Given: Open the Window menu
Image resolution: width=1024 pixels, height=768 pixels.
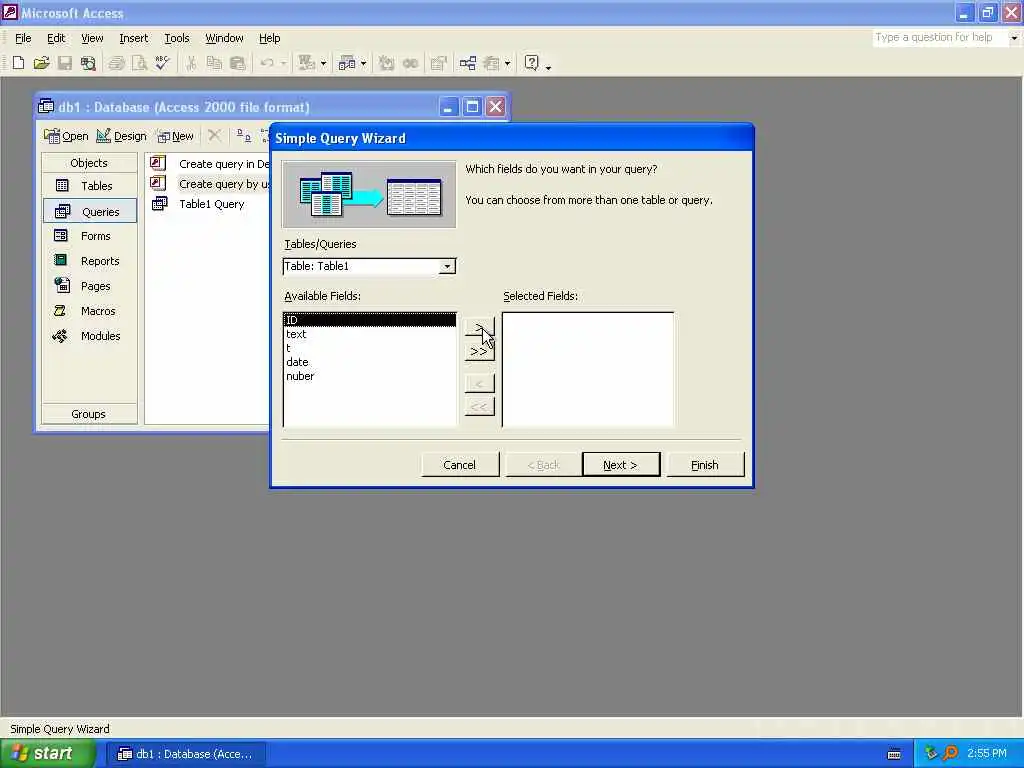Looking at the screenshot, I should [224, 39].
